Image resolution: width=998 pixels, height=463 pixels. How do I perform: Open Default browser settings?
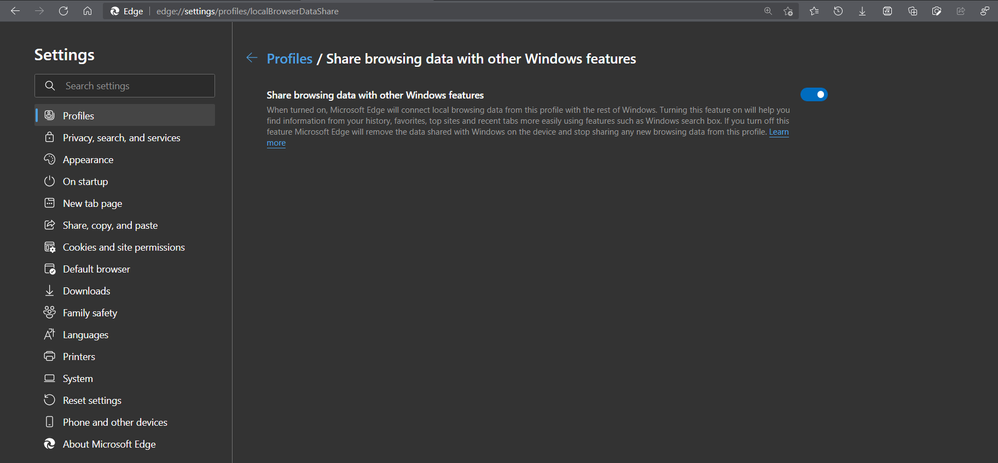click(x=125, y=269)
